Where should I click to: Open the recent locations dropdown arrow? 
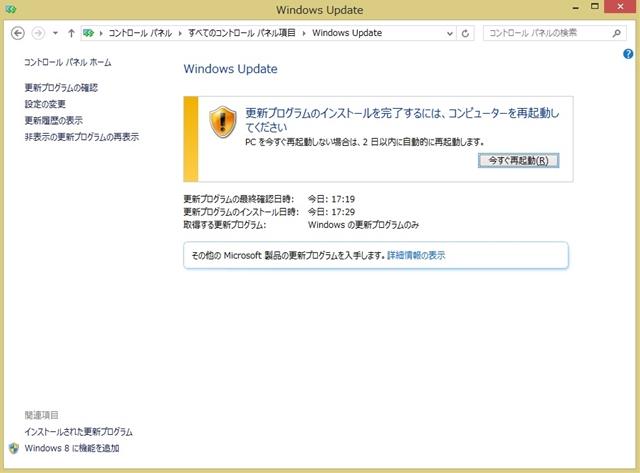pyautogui.click(x=56, y=33)
